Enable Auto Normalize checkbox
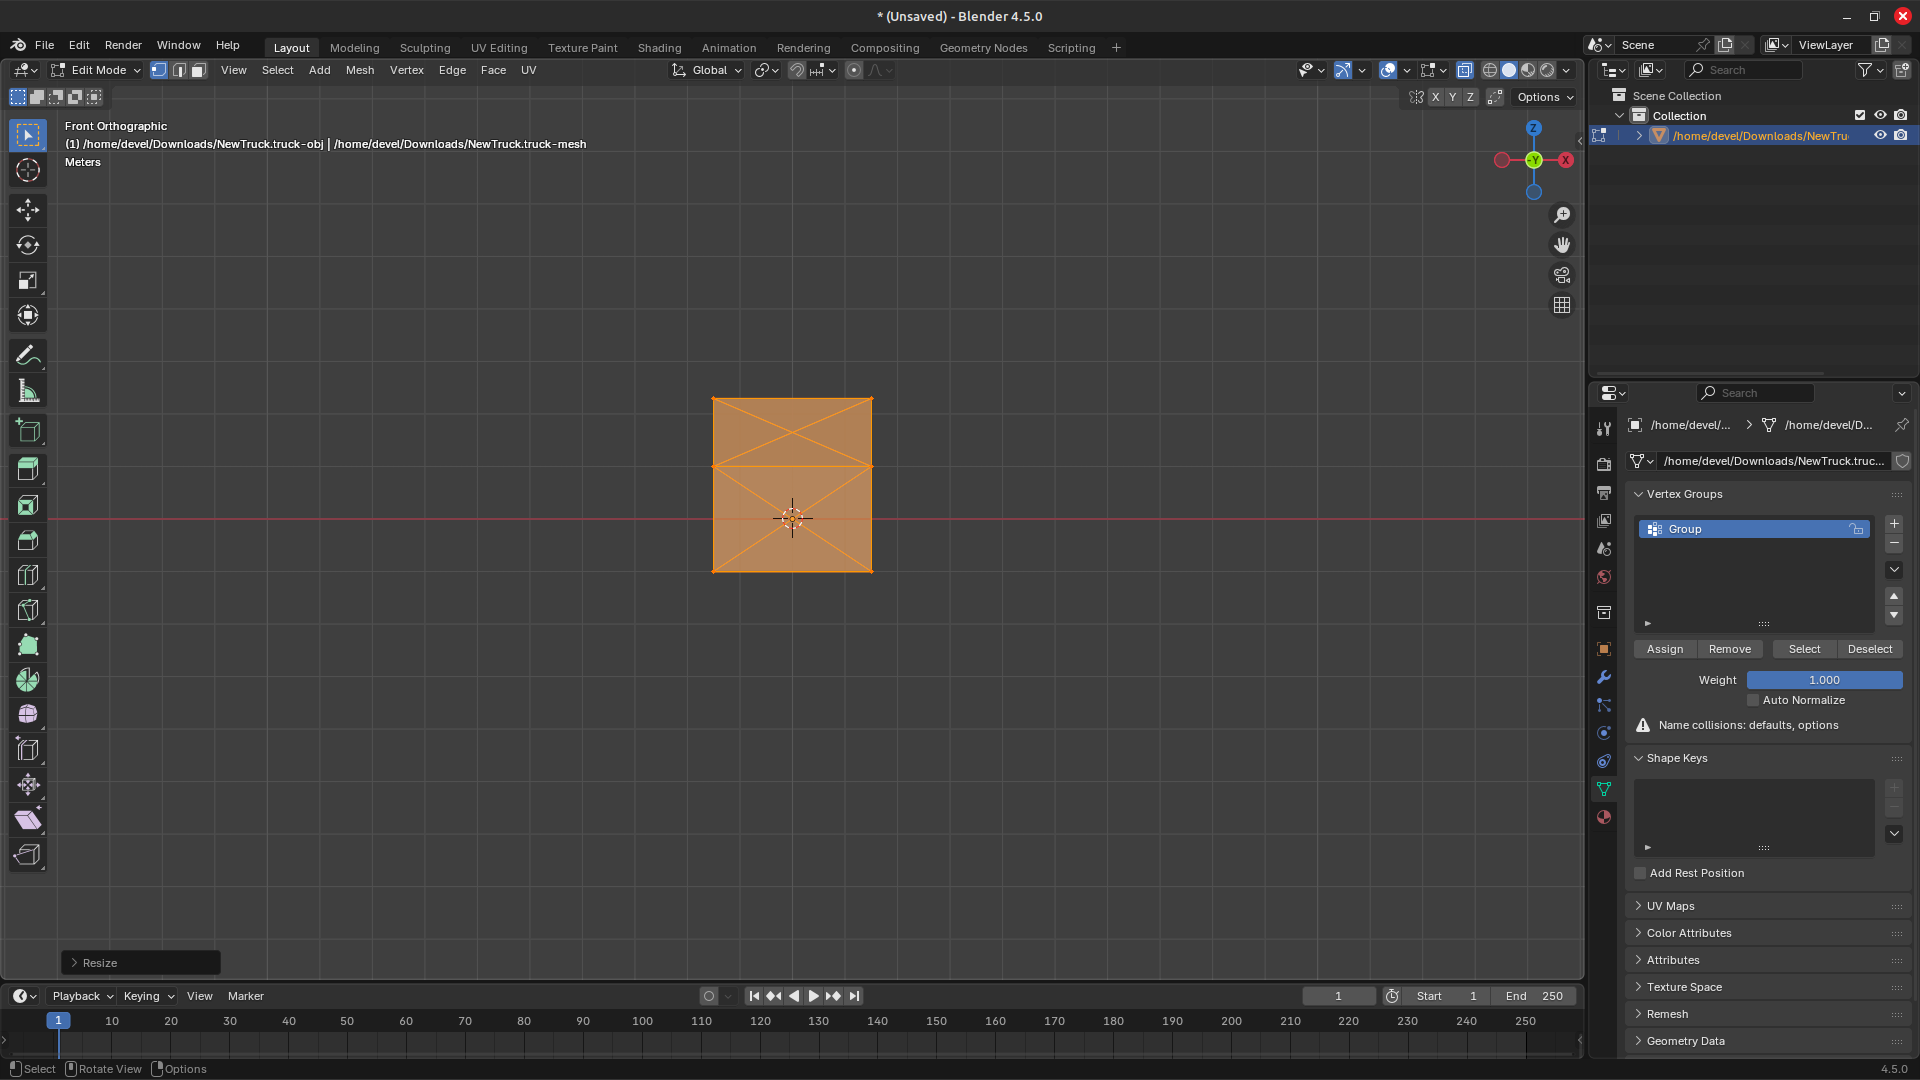 click(1753, 700)
